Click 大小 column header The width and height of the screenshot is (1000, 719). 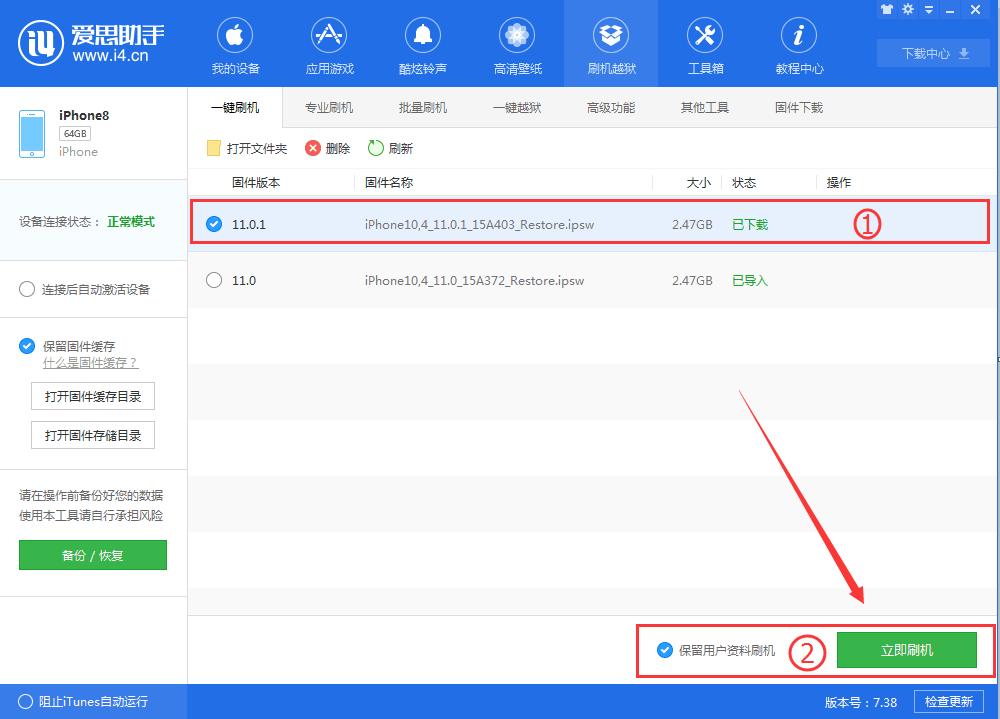click(698, 182)
